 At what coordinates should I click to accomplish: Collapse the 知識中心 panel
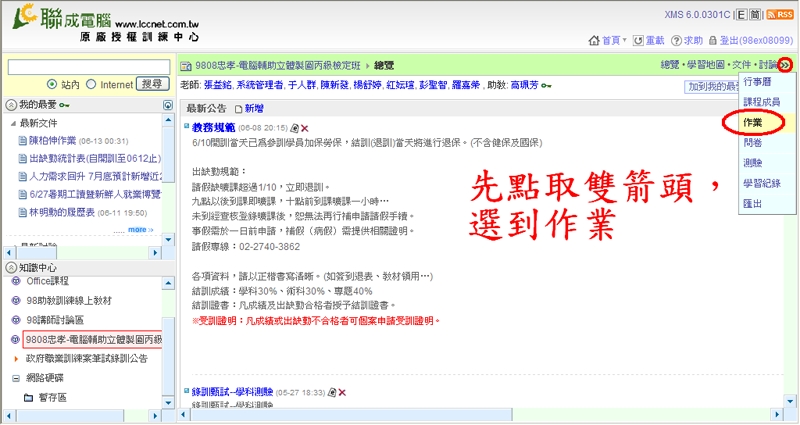(11, 268)
